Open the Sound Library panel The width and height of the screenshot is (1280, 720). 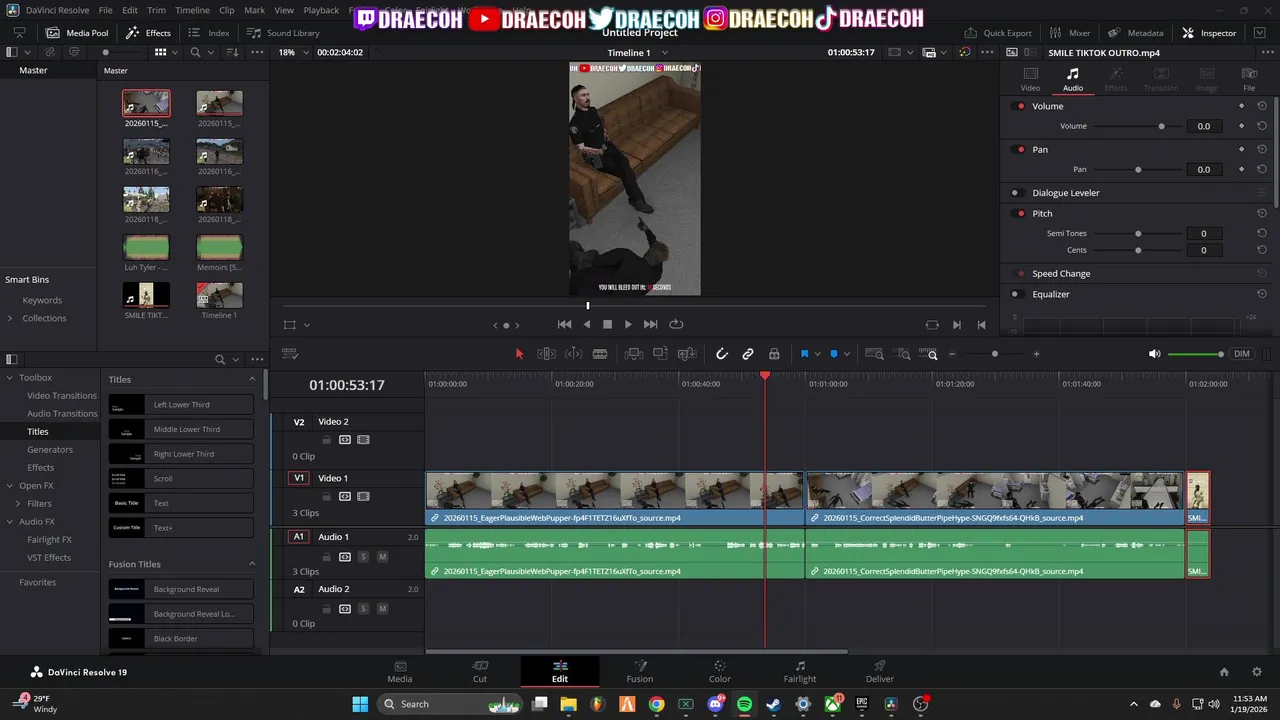(x=283, y=33)
